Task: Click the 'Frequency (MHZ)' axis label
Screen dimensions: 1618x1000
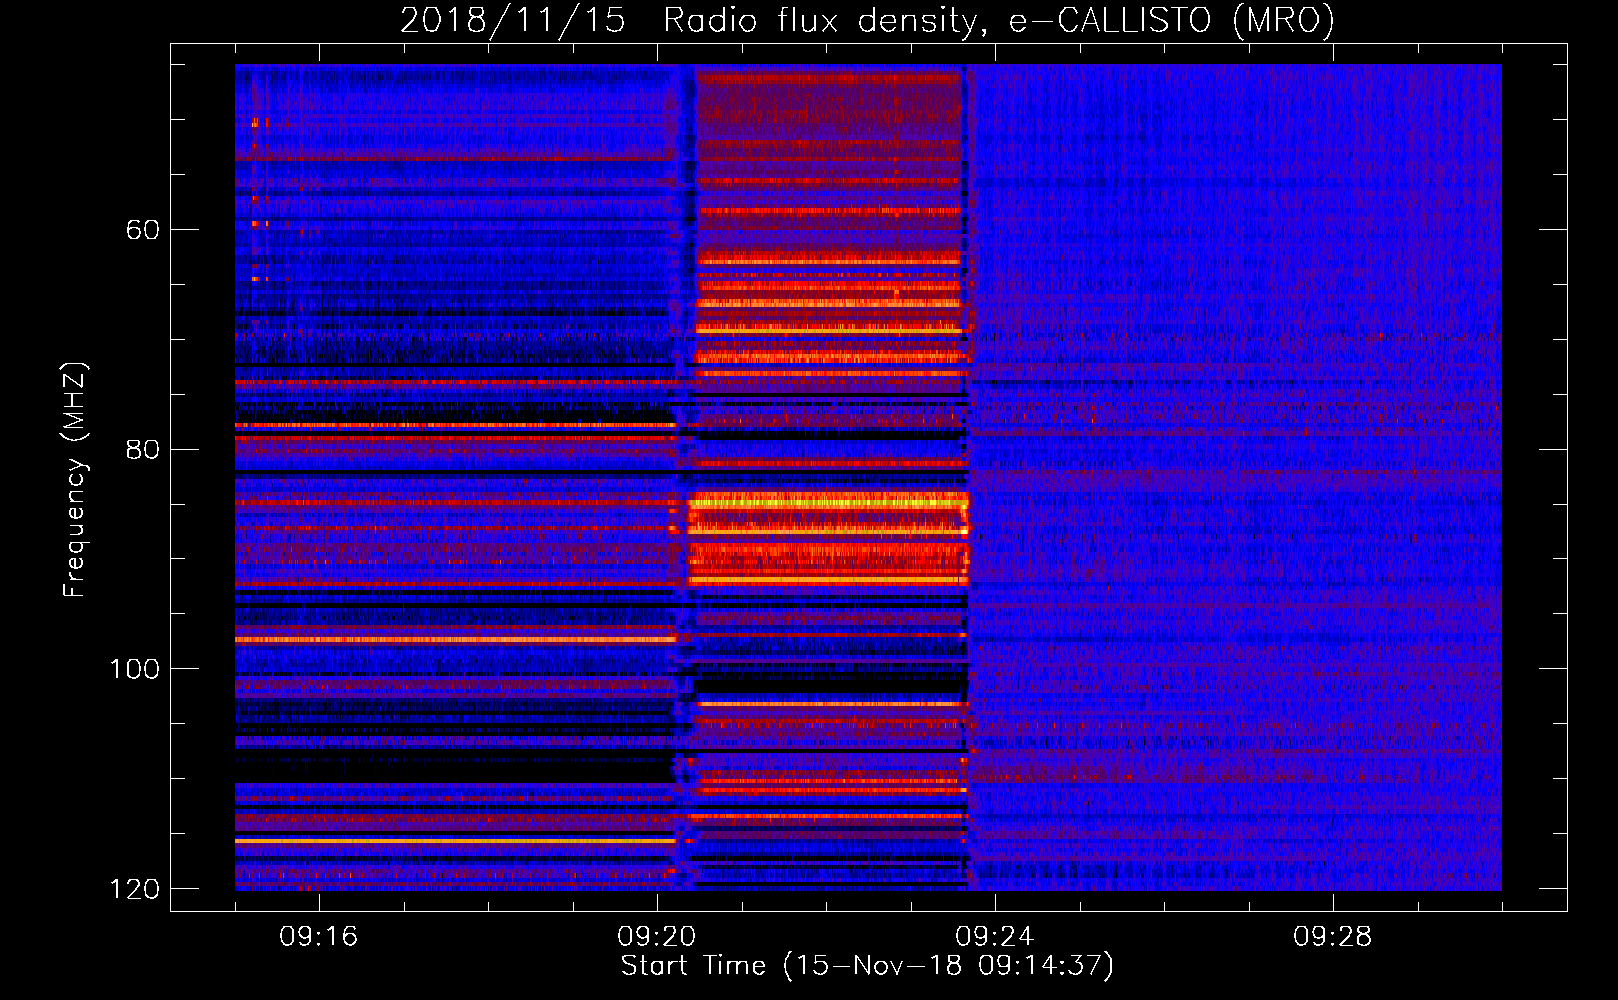Action: tap(75, 480)
